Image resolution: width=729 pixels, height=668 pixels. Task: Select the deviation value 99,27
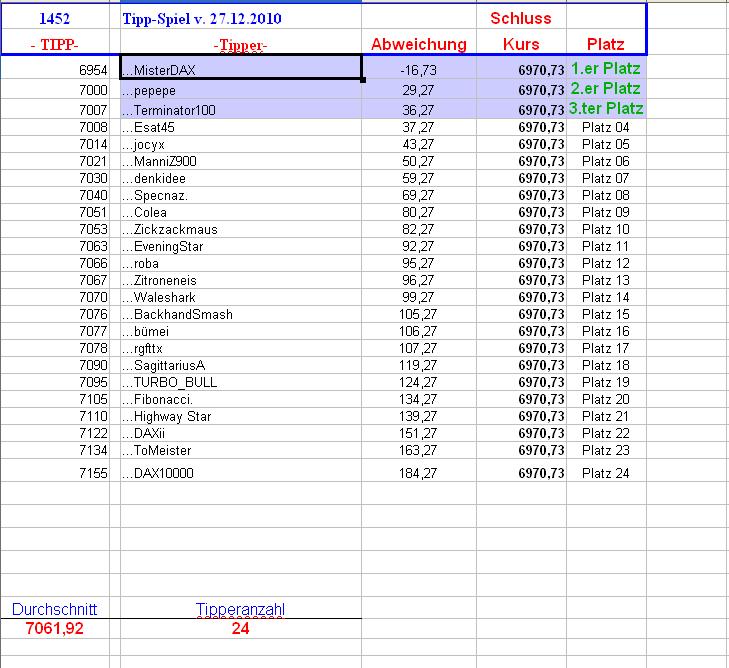[x=419, y=298]
